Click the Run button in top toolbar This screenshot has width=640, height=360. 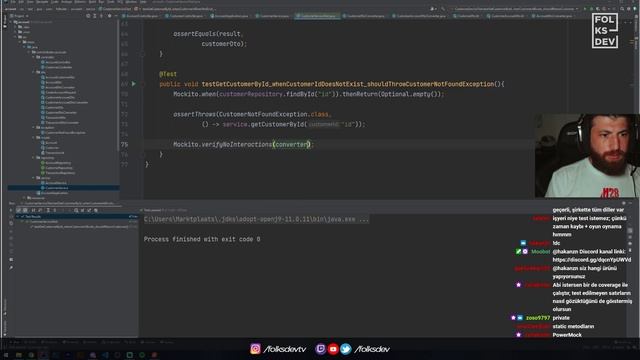pyautogui.click(x=584, y=9)
